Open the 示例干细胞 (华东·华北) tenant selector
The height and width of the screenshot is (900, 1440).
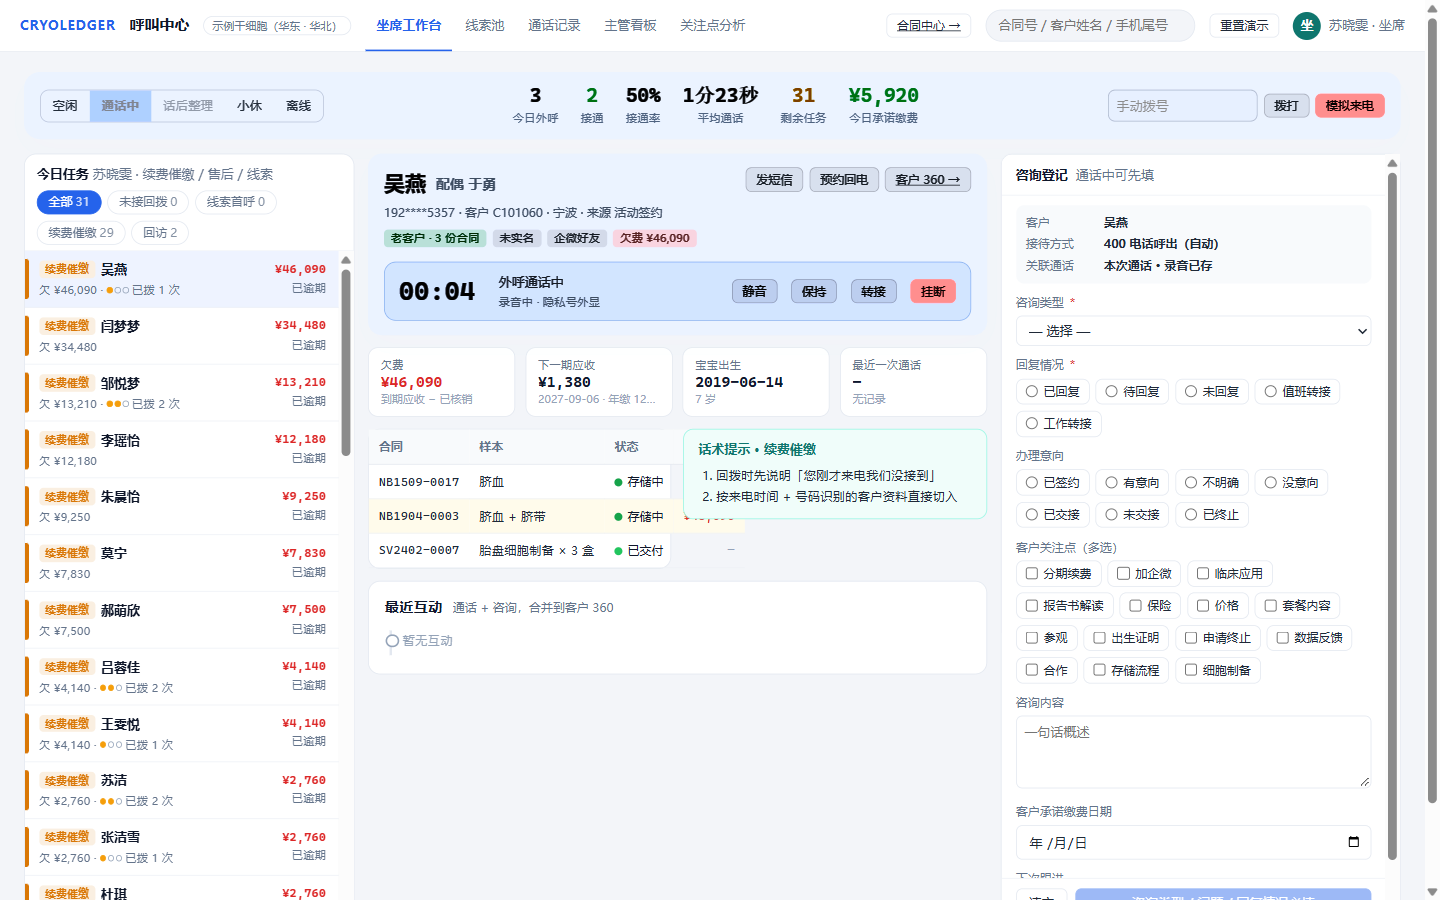(277, 26)
